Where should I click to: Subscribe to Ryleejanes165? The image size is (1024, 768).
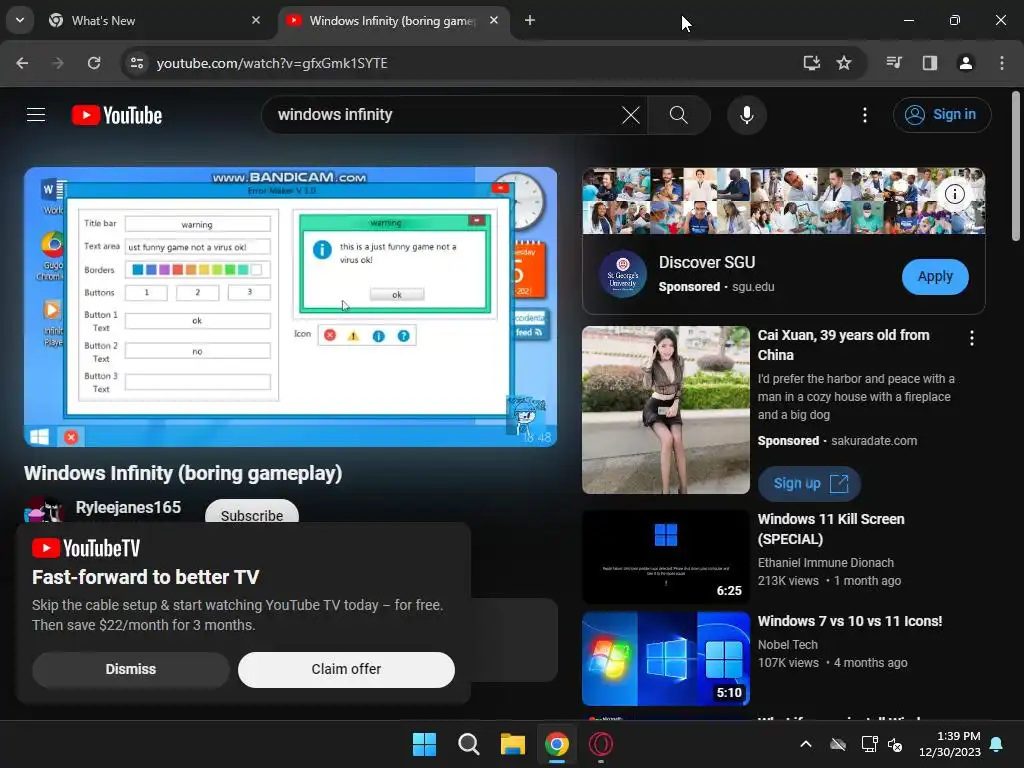(x=251, y=513)
